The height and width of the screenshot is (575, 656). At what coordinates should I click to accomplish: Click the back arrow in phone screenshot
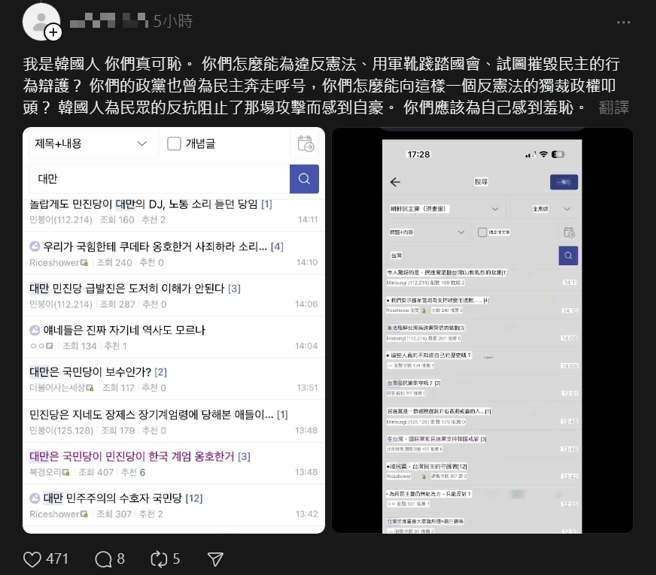click(x=395, y=182)
